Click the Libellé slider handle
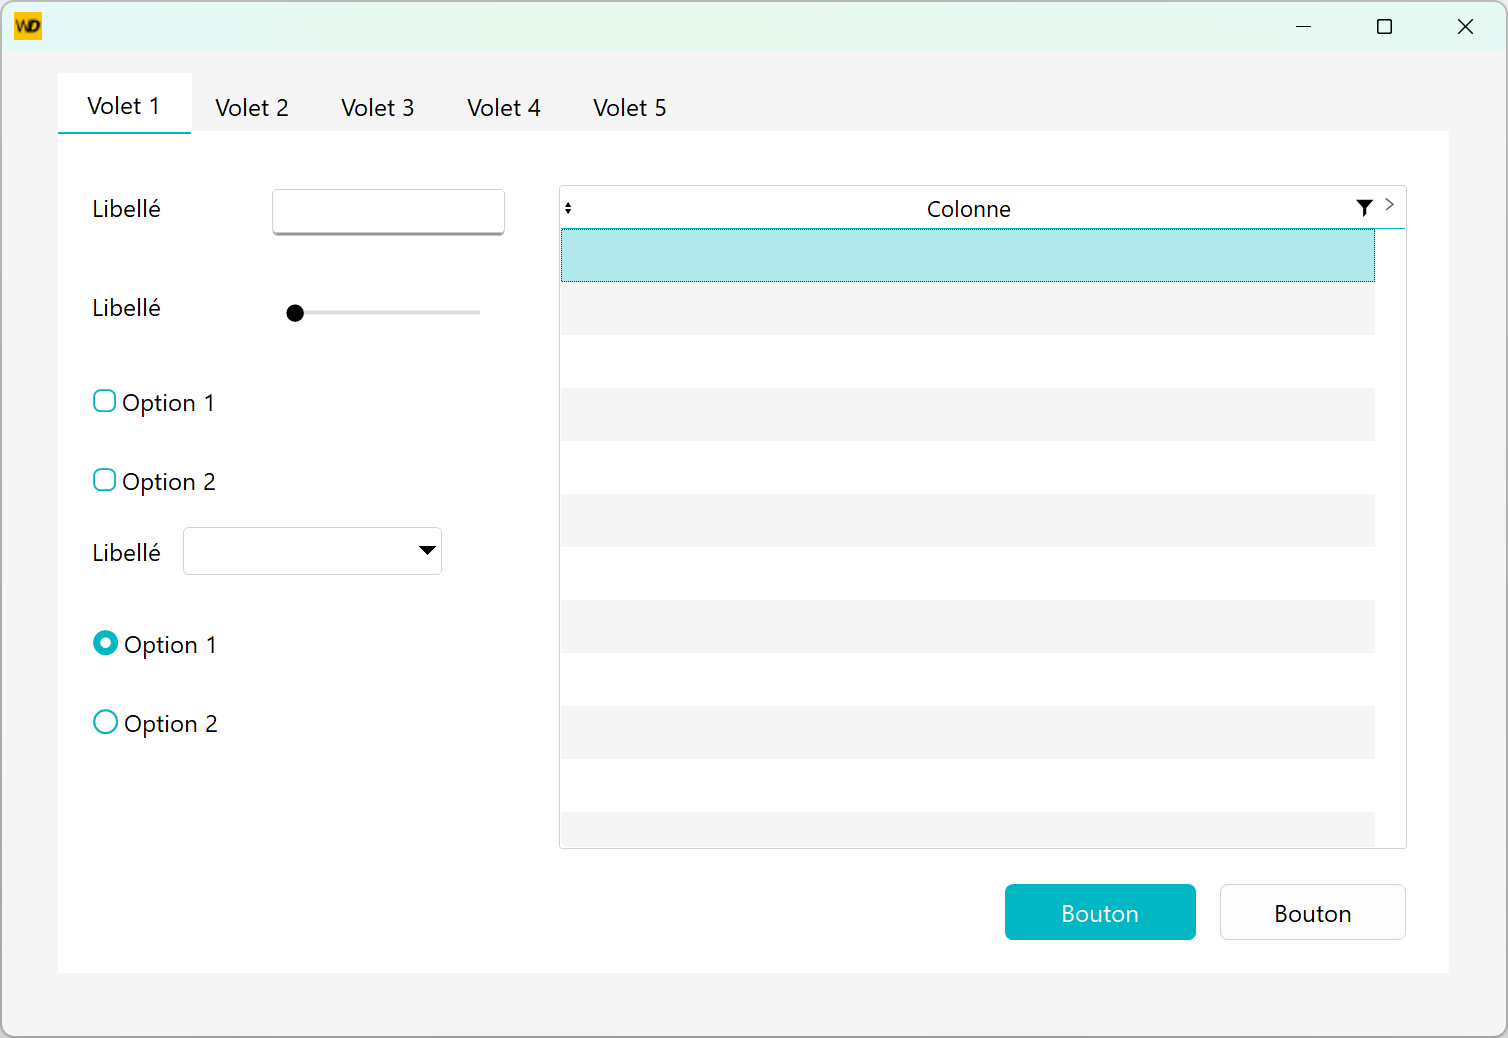Image resolution: width=1508 pixels, height=1038 pixels. click(295, 313)
